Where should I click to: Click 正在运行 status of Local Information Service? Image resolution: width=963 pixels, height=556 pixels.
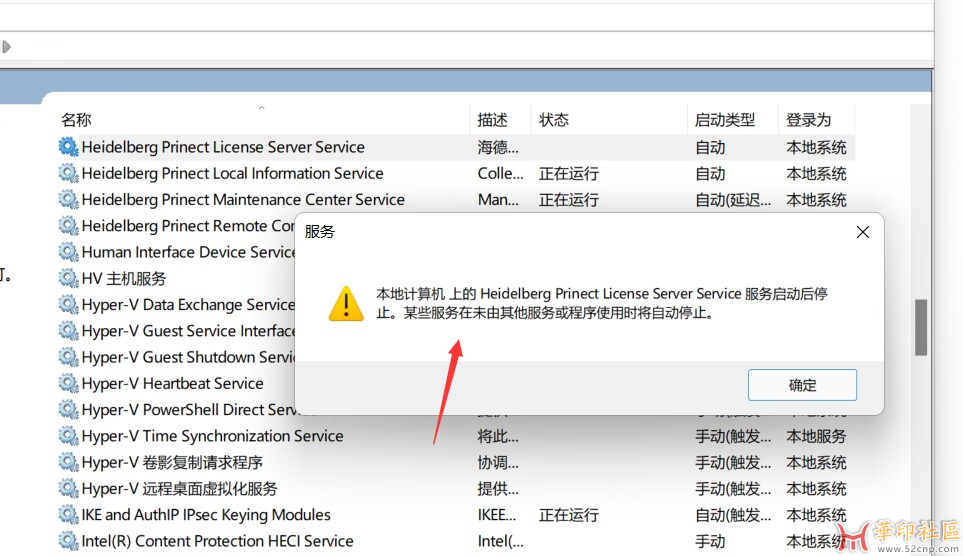pyautogui.click(x=569, y=173)
